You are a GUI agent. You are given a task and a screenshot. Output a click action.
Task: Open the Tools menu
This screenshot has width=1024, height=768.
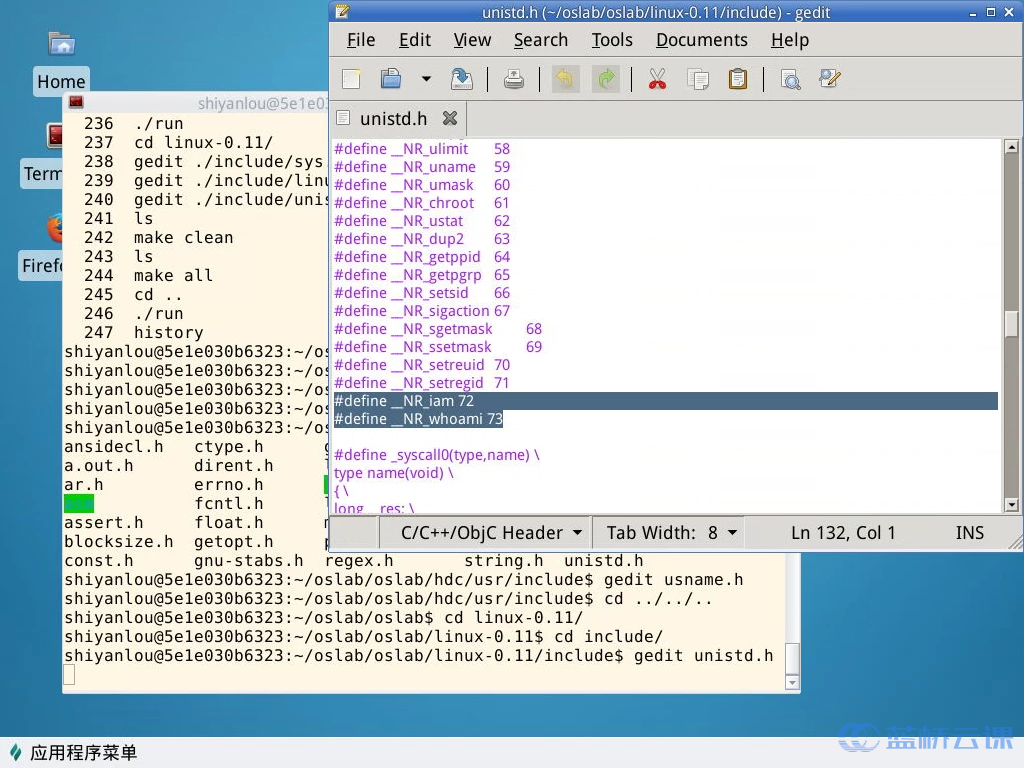click(612, 40)
